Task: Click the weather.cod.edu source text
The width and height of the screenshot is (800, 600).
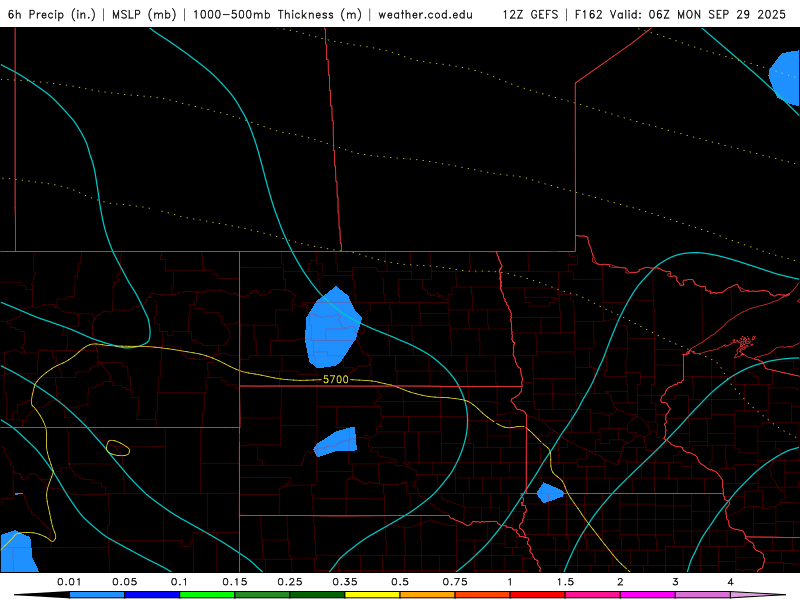Action: click(425, 14)
